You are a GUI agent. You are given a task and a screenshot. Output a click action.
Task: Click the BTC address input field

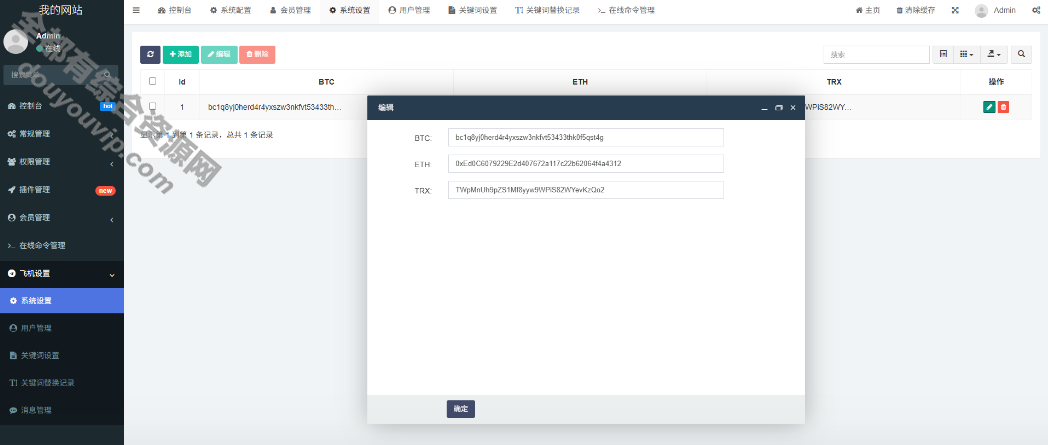tap(585, 138)
